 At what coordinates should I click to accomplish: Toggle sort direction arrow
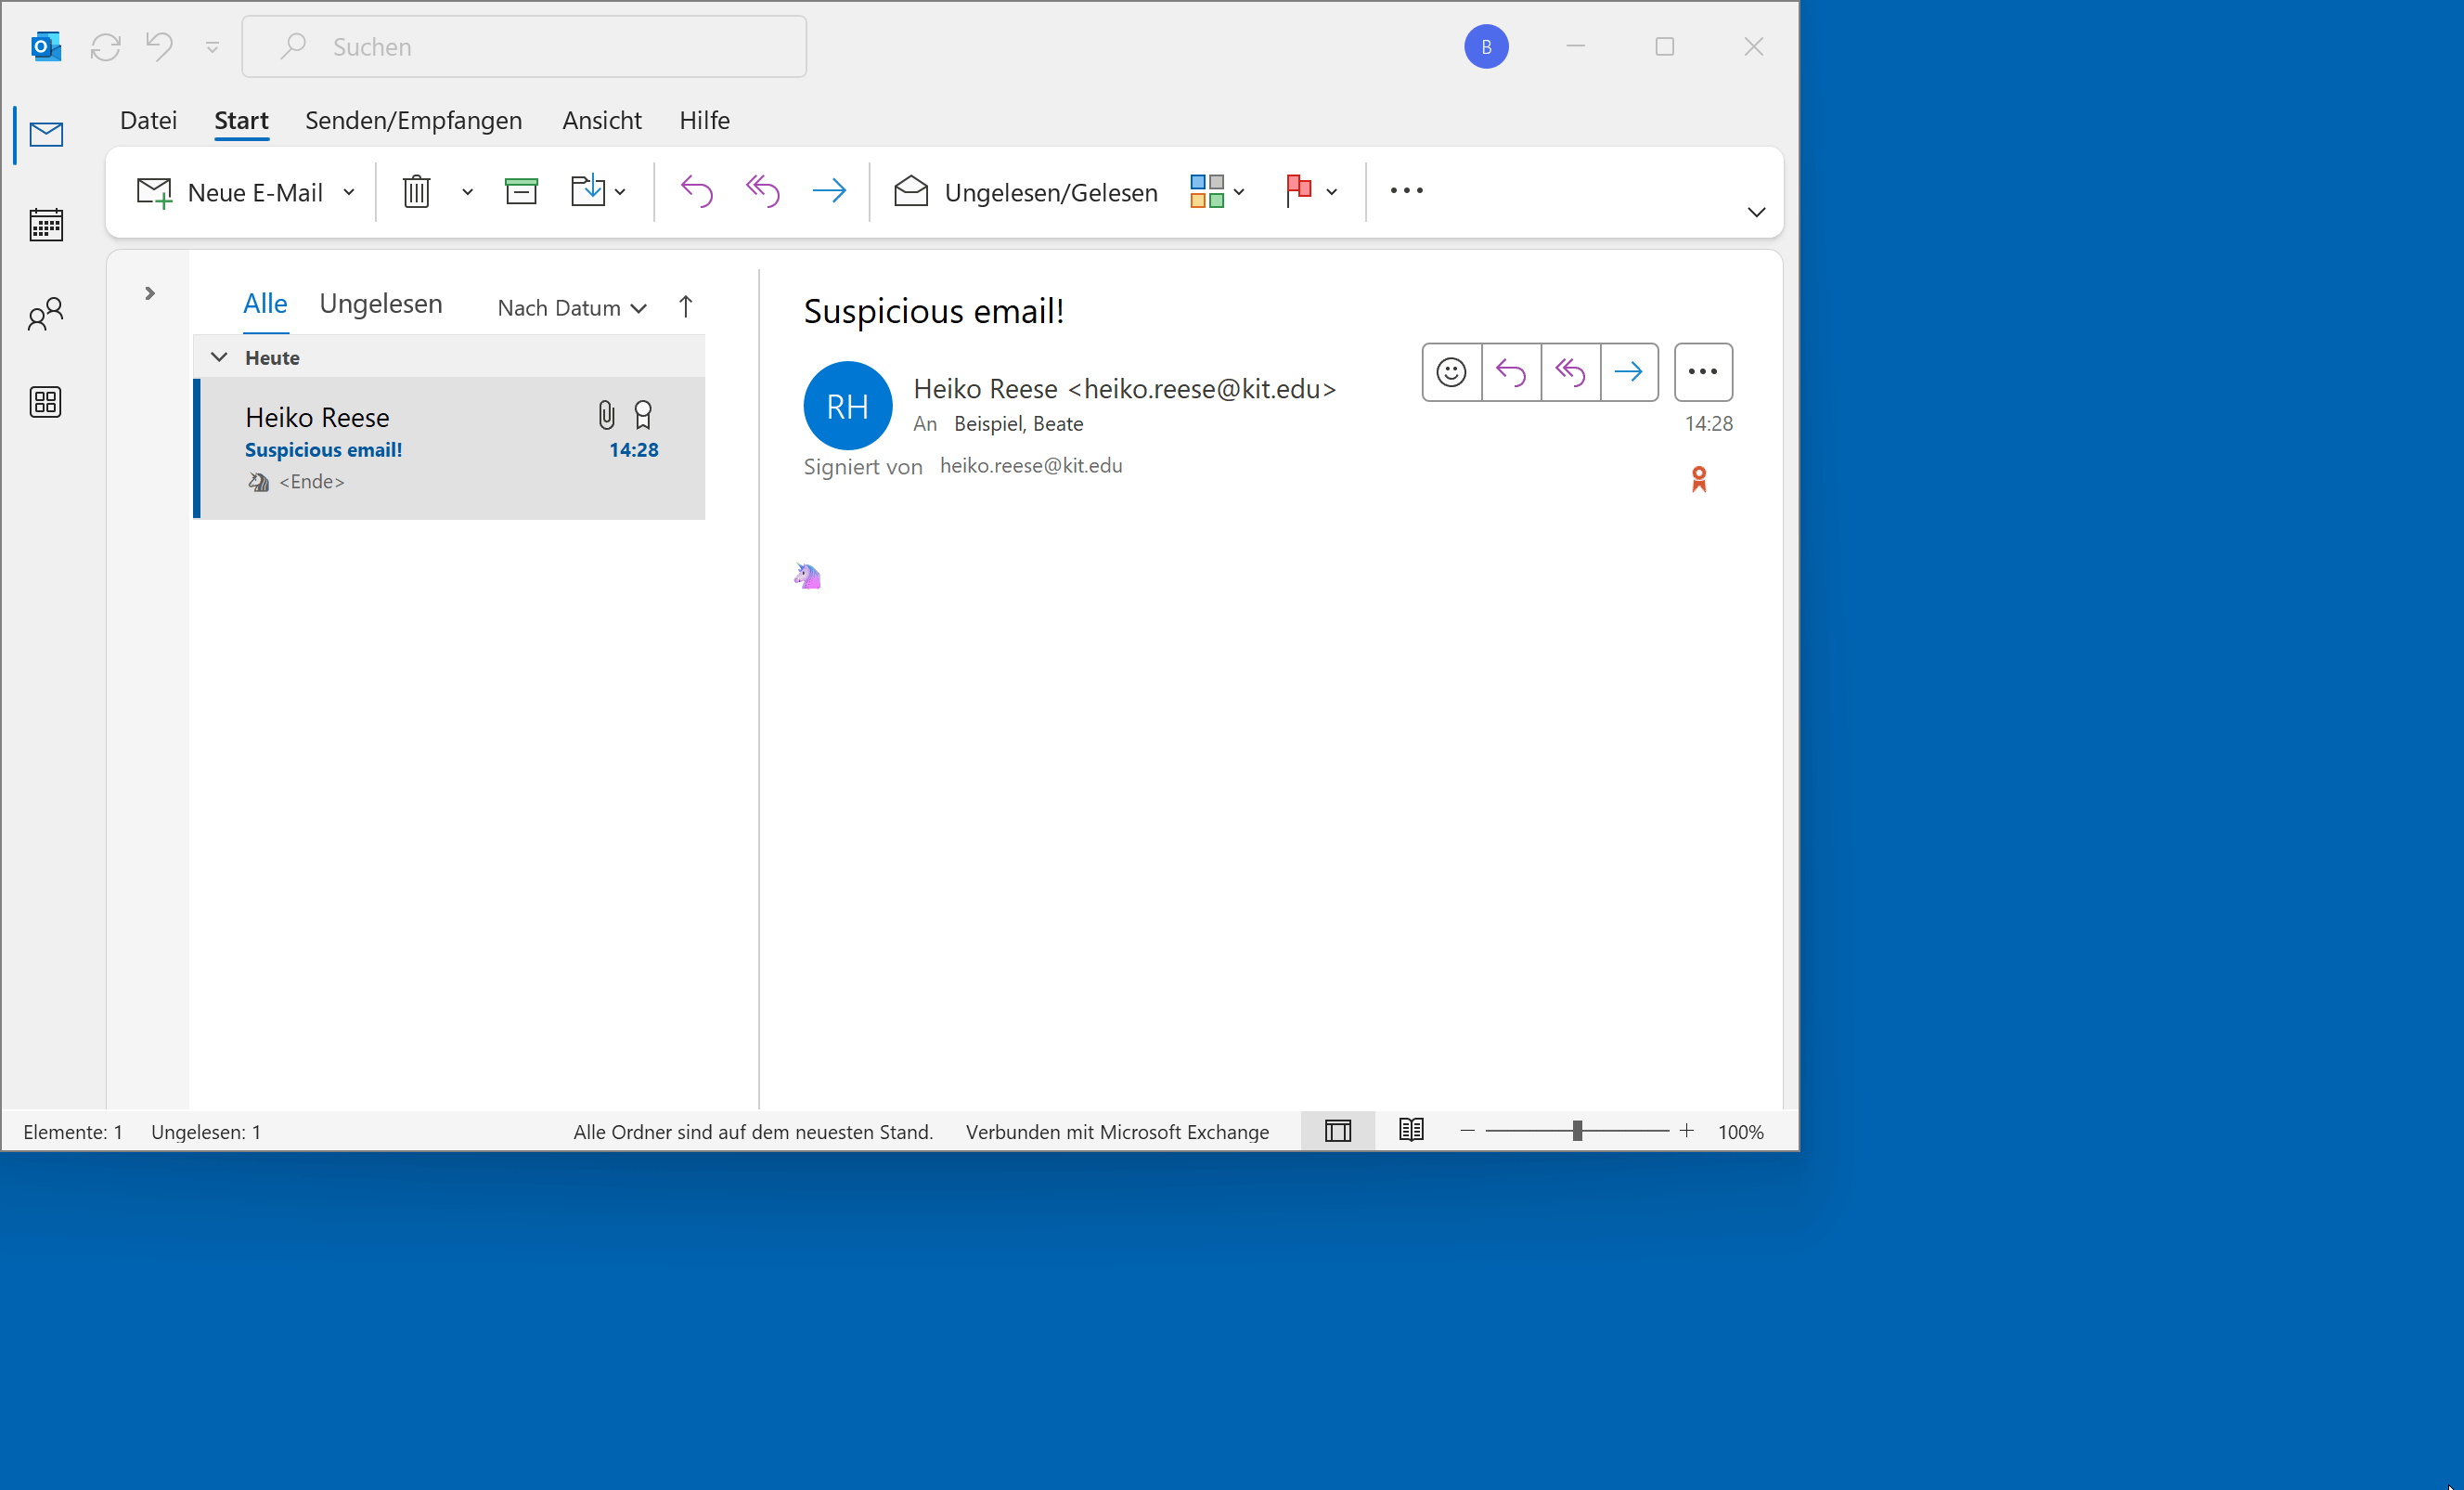tap(685, 307)
